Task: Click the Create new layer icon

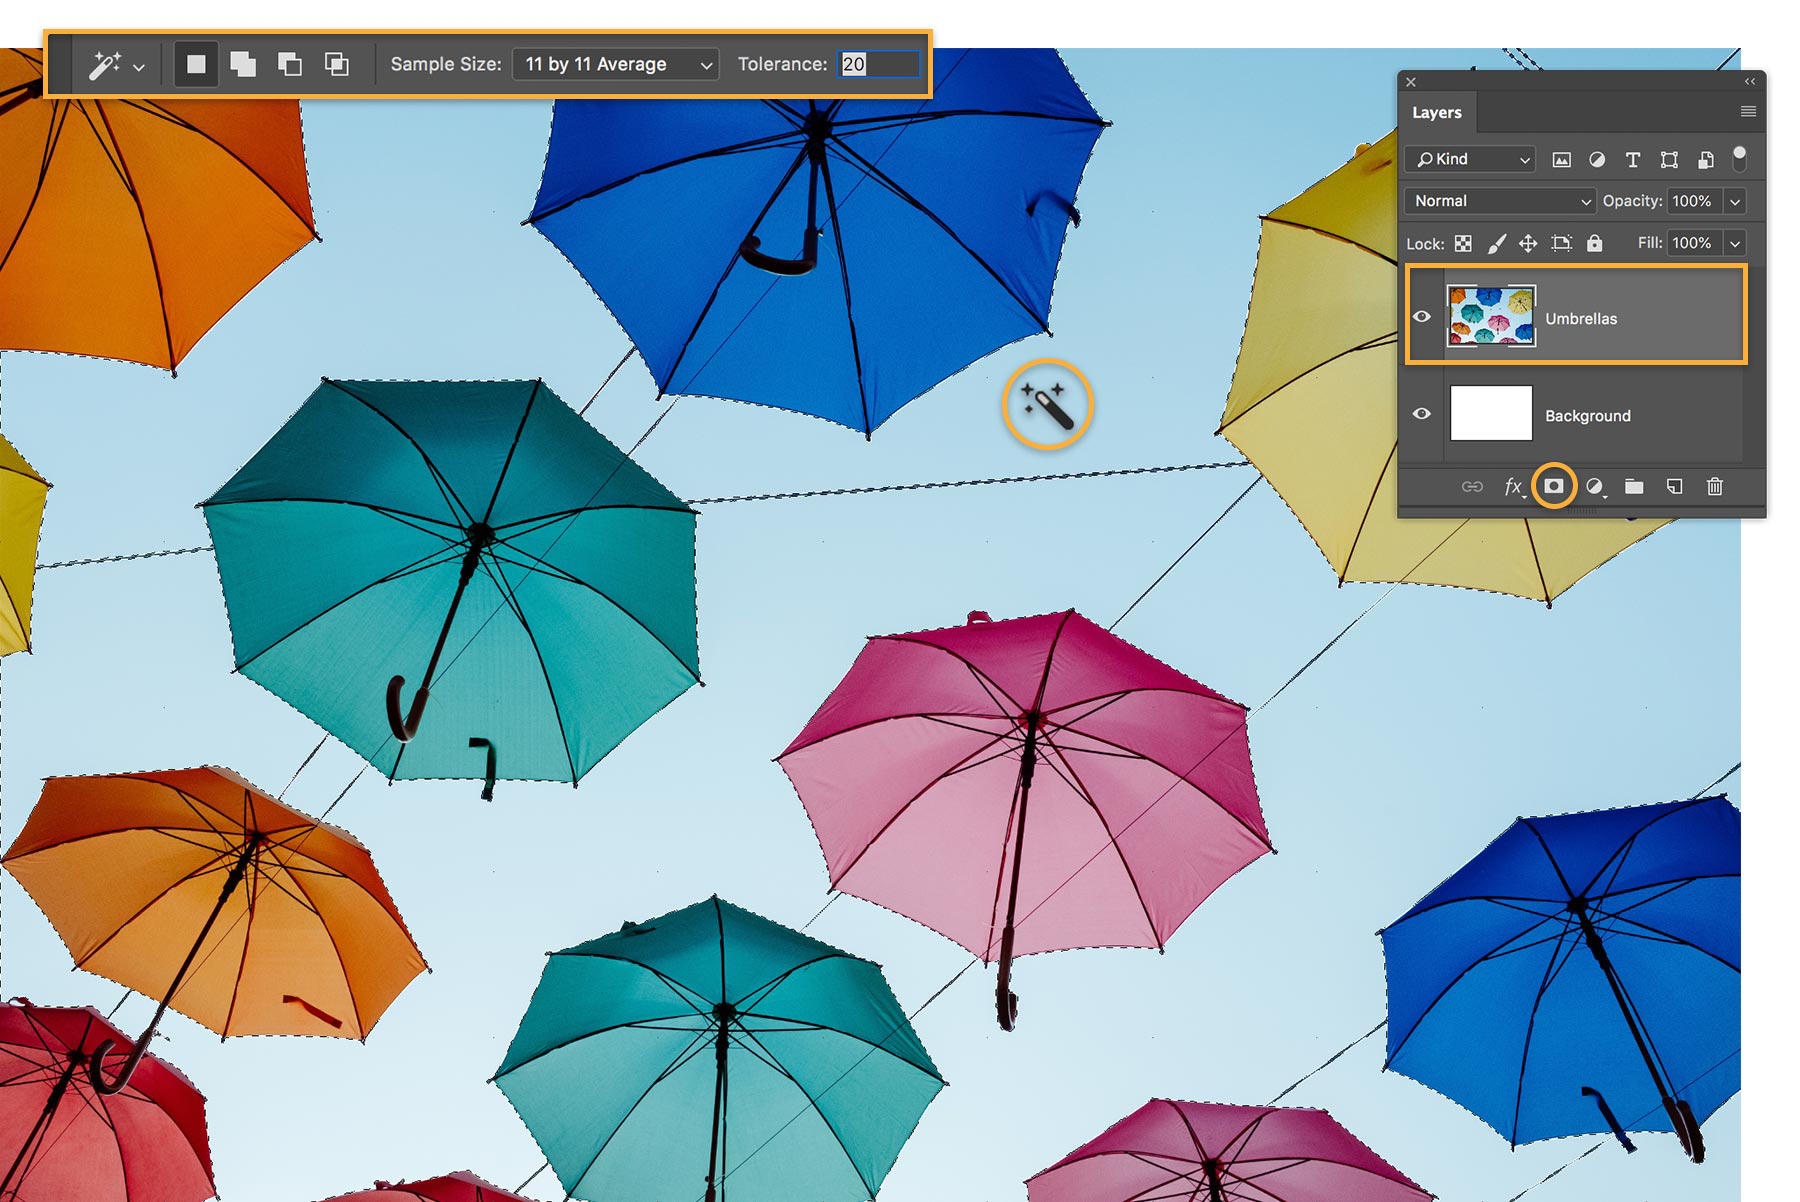Action: point(1675,487)
